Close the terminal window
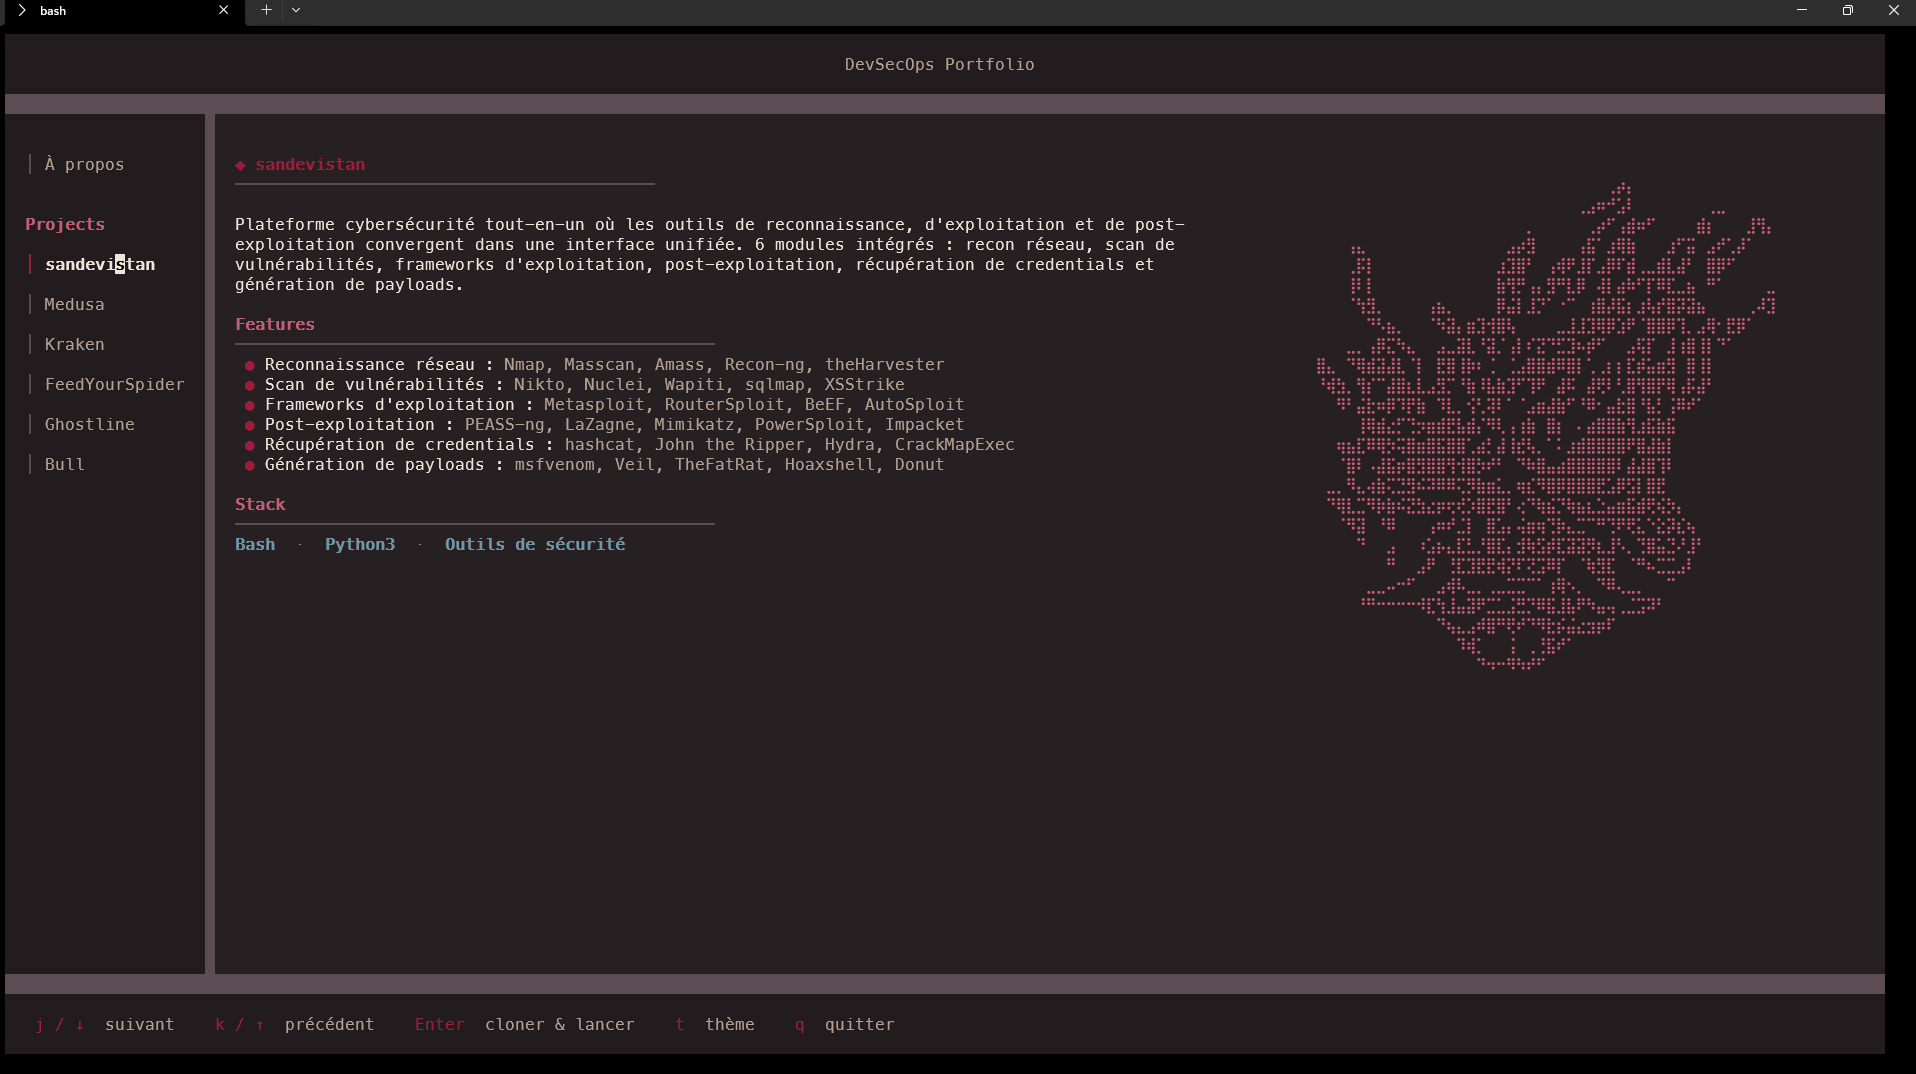The height and width of the screenshot is (1074, 1916). 1893,10
